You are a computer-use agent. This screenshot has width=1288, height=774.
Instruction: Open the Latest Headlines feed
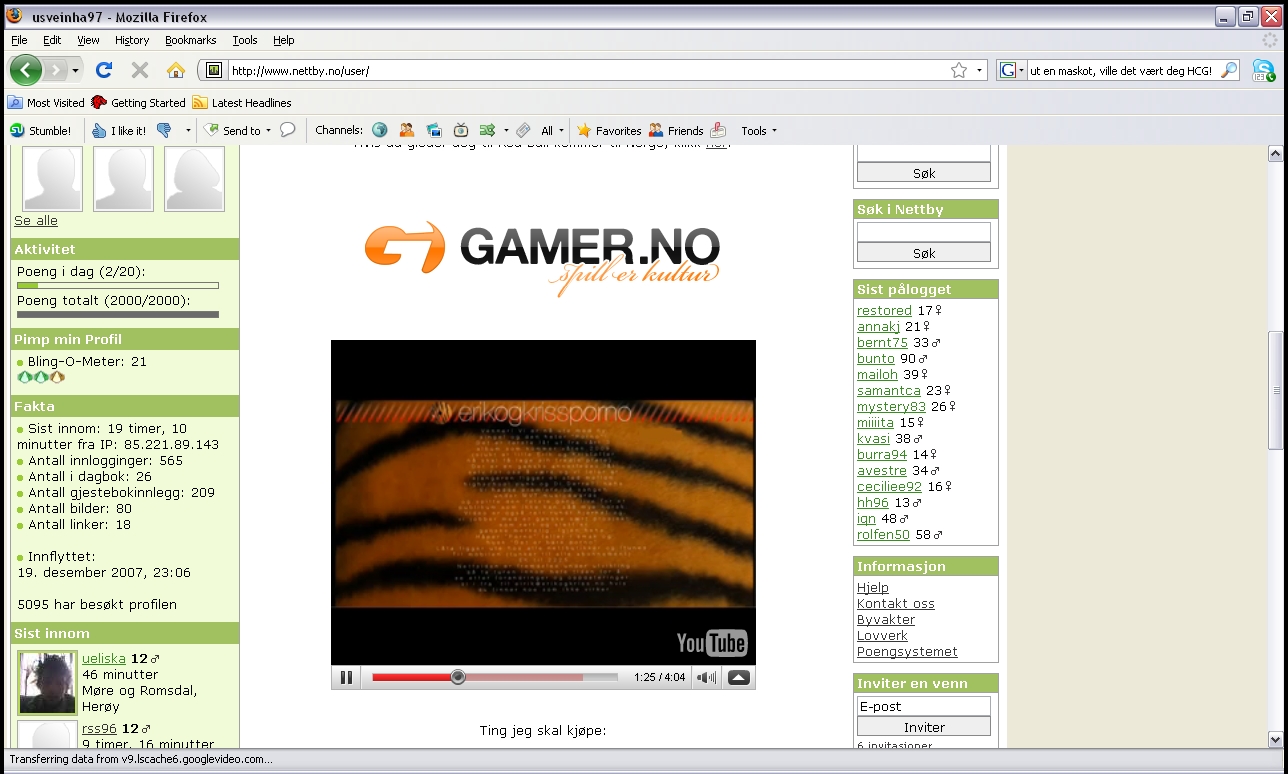pyautogui.click(x=242, y=103)
